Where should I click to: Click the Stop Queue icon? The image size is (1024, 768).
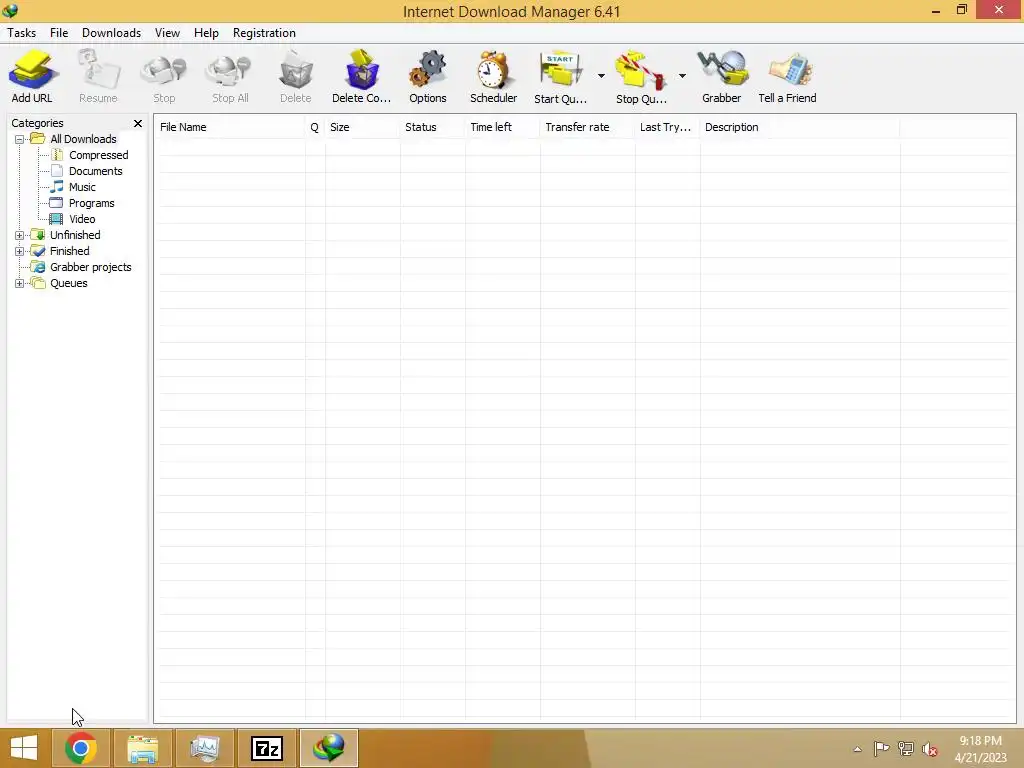point(641,76)
